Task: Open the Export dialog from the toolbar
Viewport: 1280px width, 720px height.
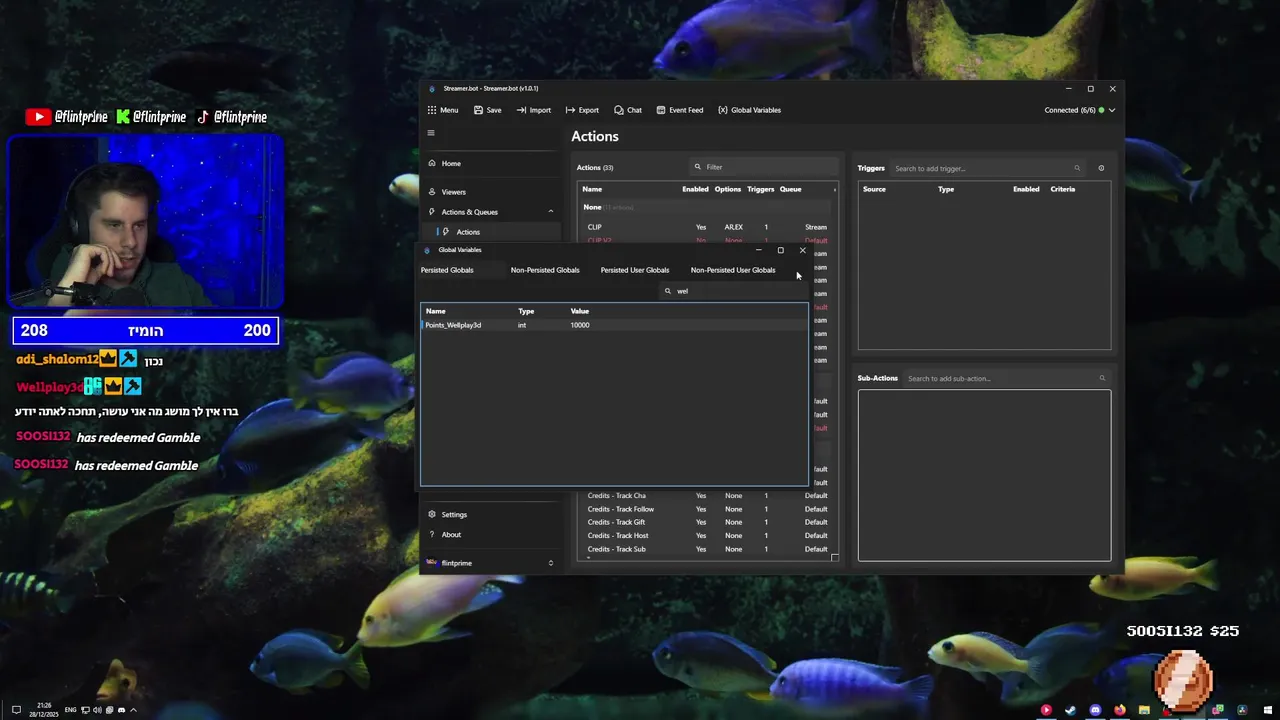Action: [x=582, y=110]
